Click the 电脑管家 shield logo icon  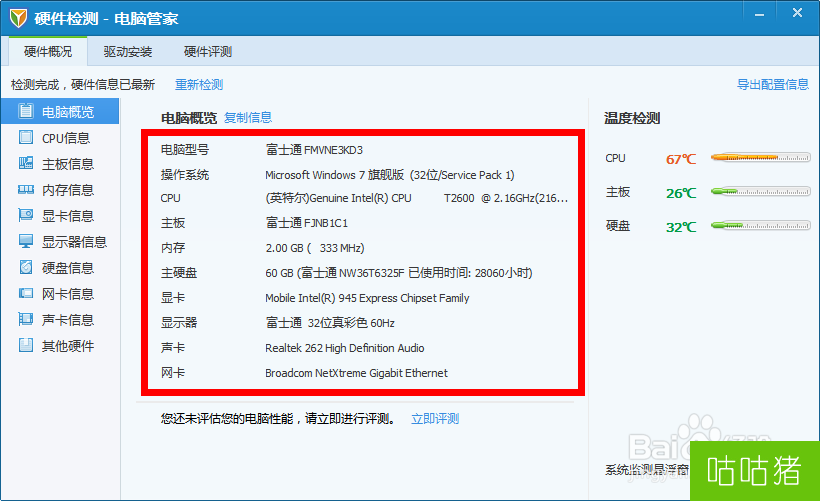point(18,18)
